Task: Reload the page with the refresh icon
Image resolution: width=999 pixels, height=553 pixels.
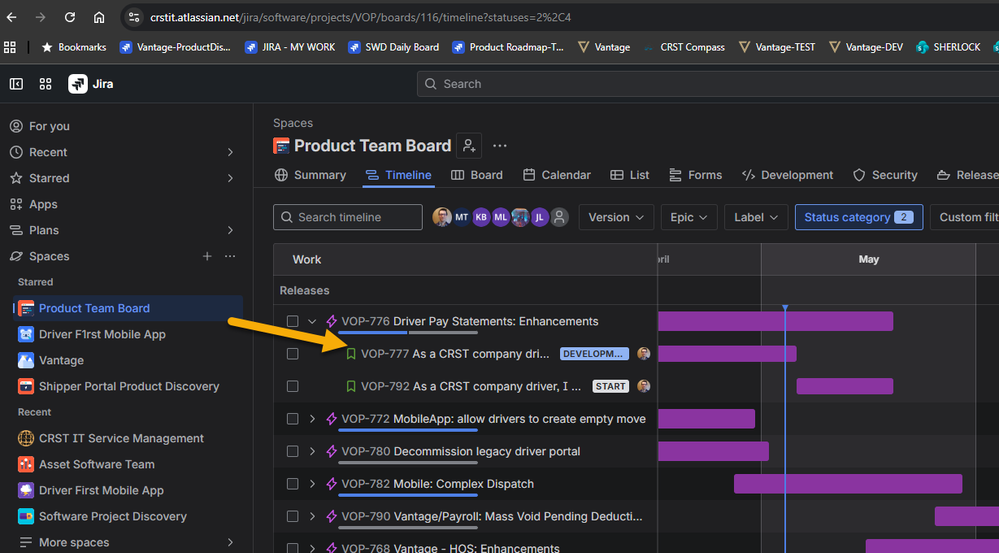Action: click(69, 17)
